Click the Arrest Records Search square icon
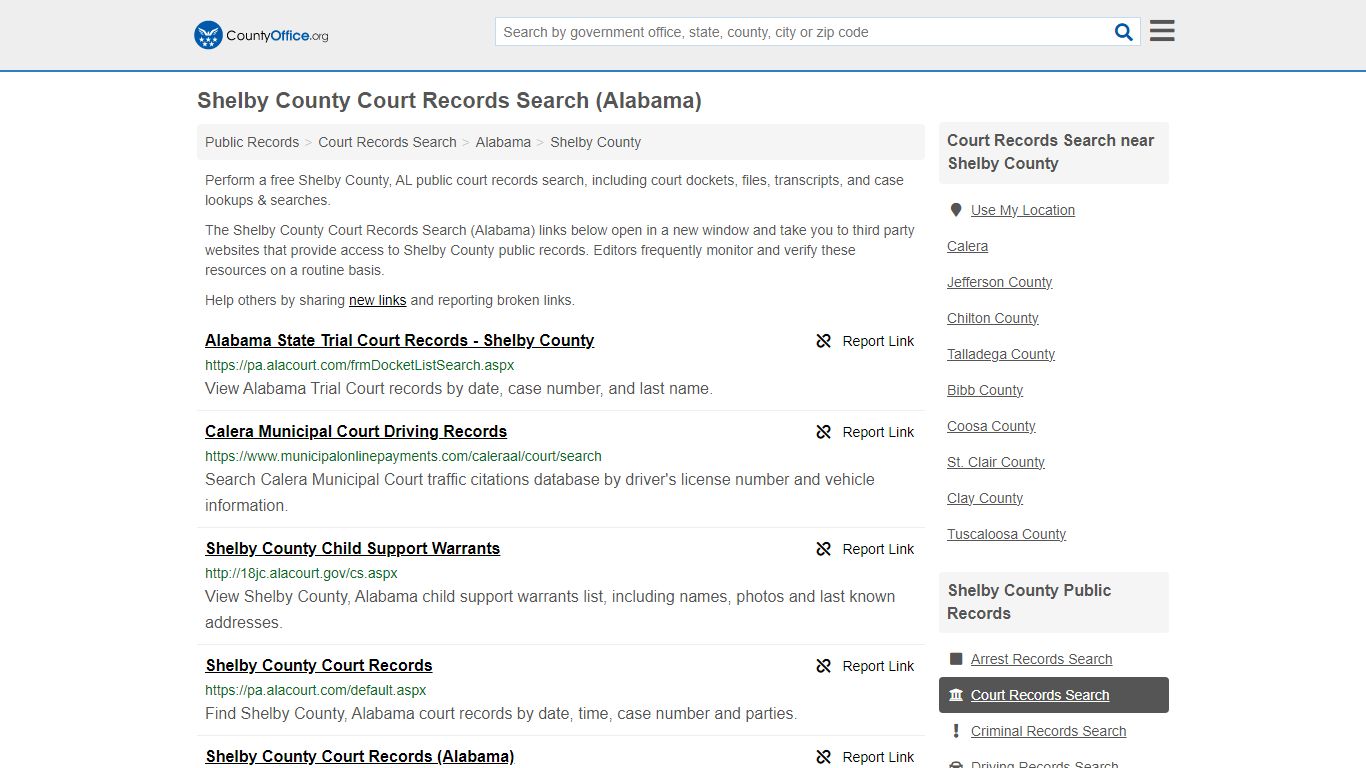Screen dimensions: 1366x768 click(x=956, y=659)
